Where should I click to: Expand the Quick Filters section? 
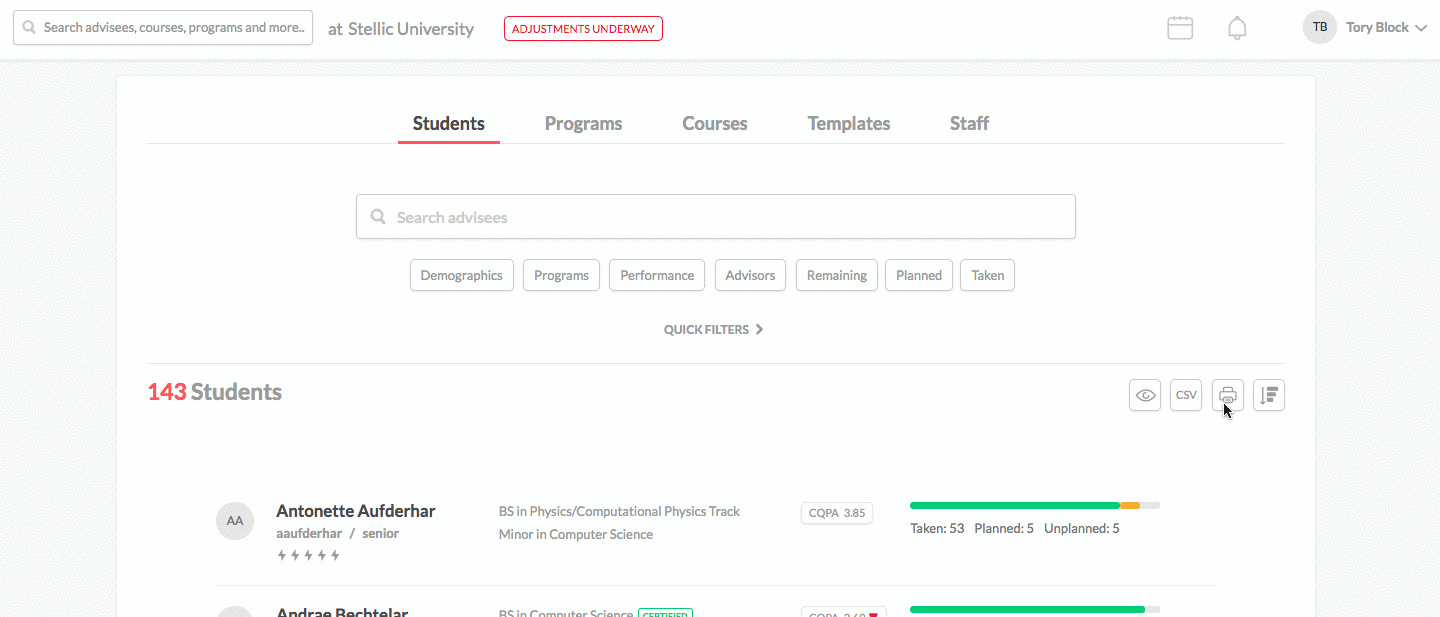[713, 329]
